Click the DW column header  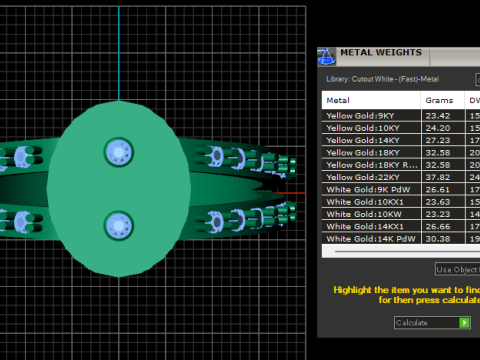click(473, 100)
